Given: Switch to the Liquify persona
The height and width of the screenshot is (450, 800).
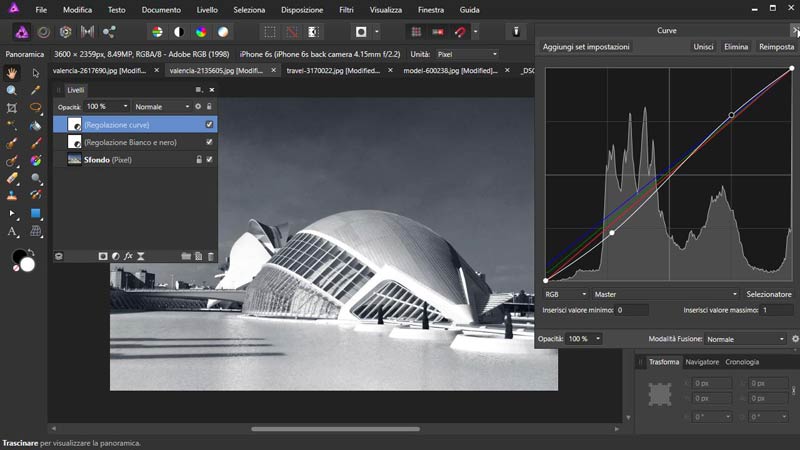Looking at the screenshot, I should [x=44, y=32].
